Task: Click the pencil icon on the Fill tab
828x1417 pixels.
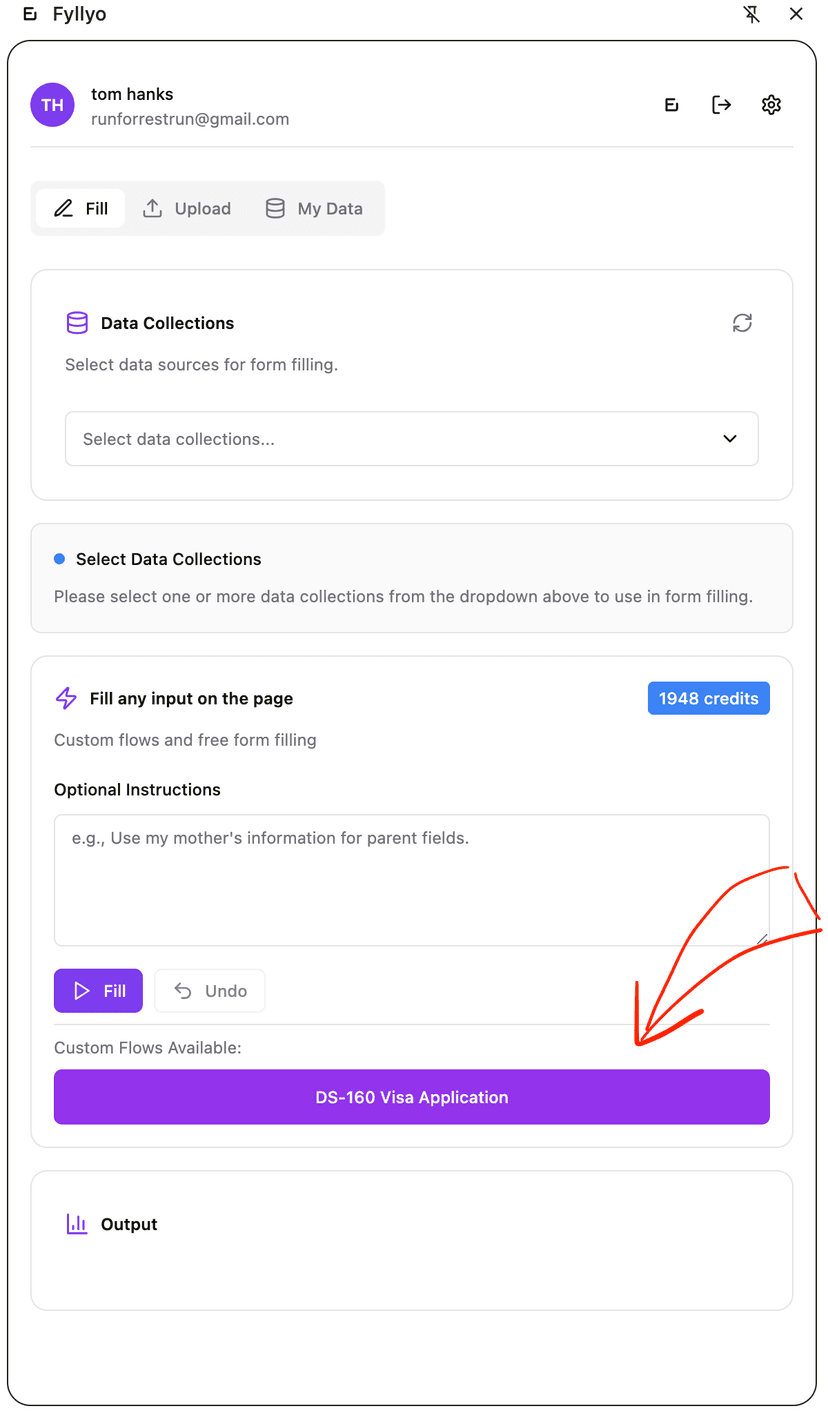Action: pos(62,208)
